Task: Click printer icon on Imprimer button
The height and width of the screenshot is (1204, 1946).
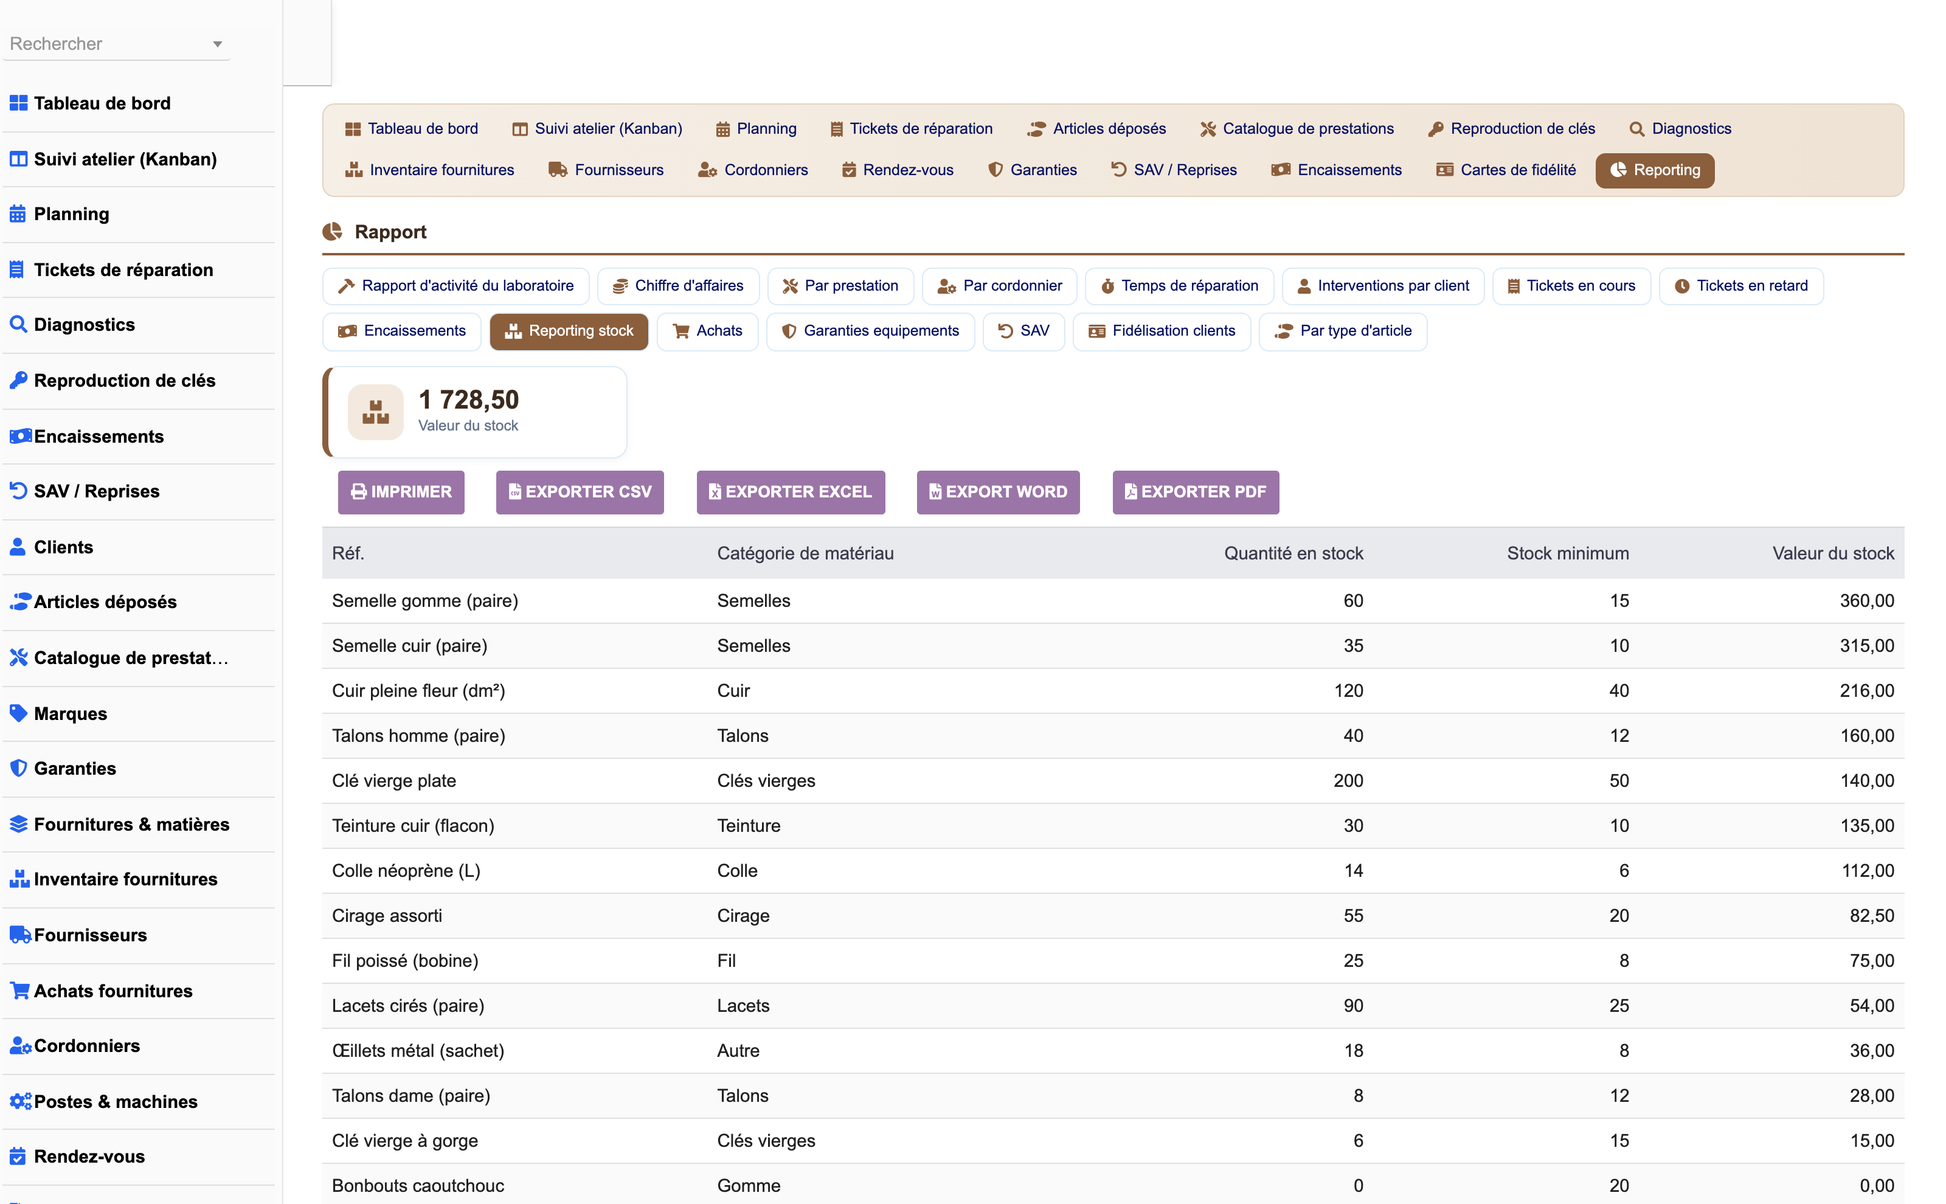Action: [358, 492]
